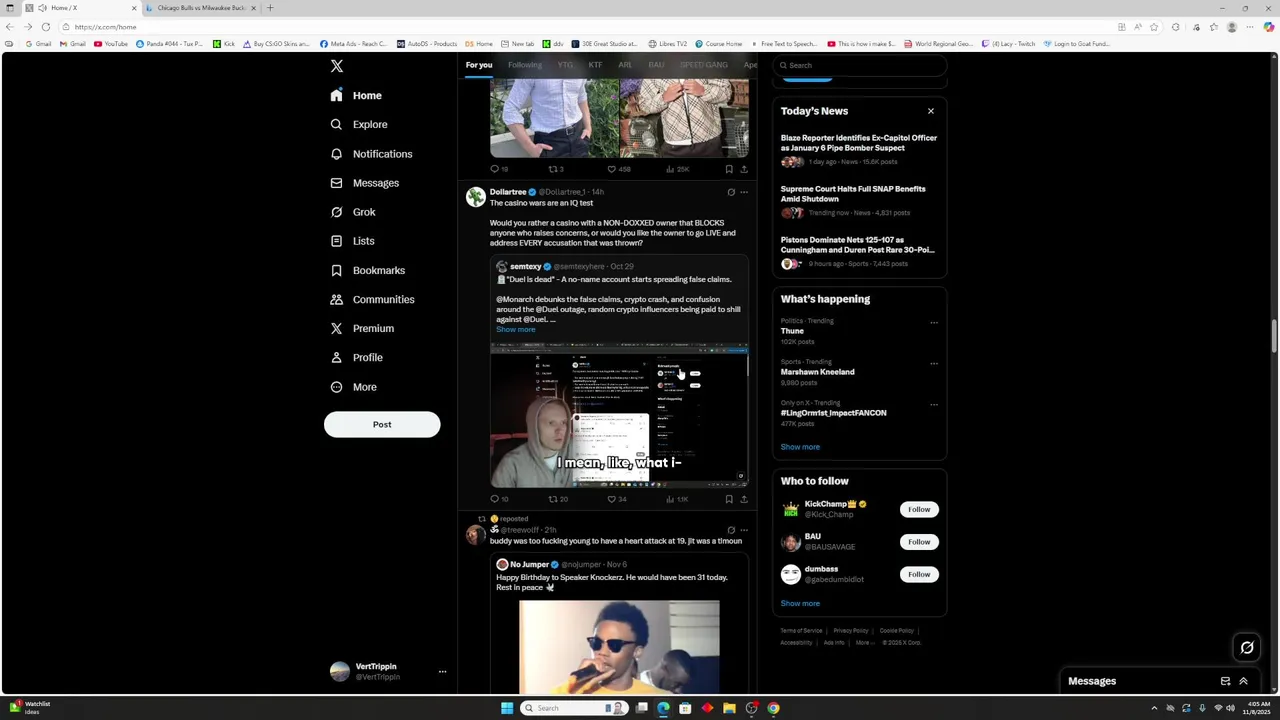
Task: Open the YouTube bookmark
Action: click(111, 44)
